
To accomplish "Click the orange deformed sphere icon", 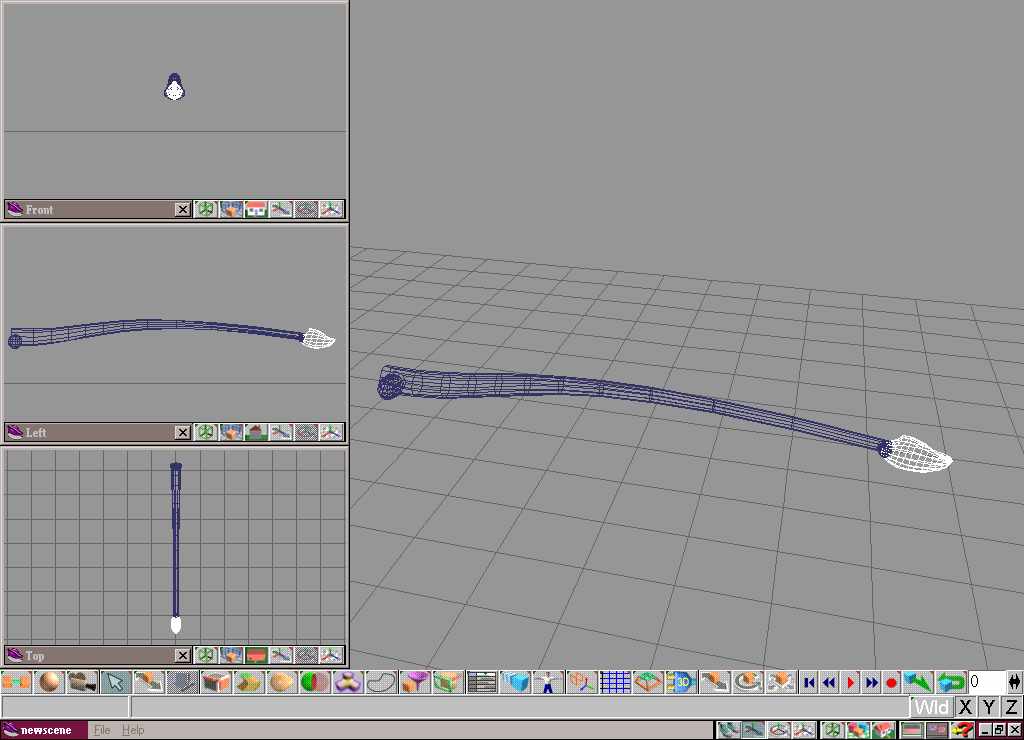I will coord(282,683).
